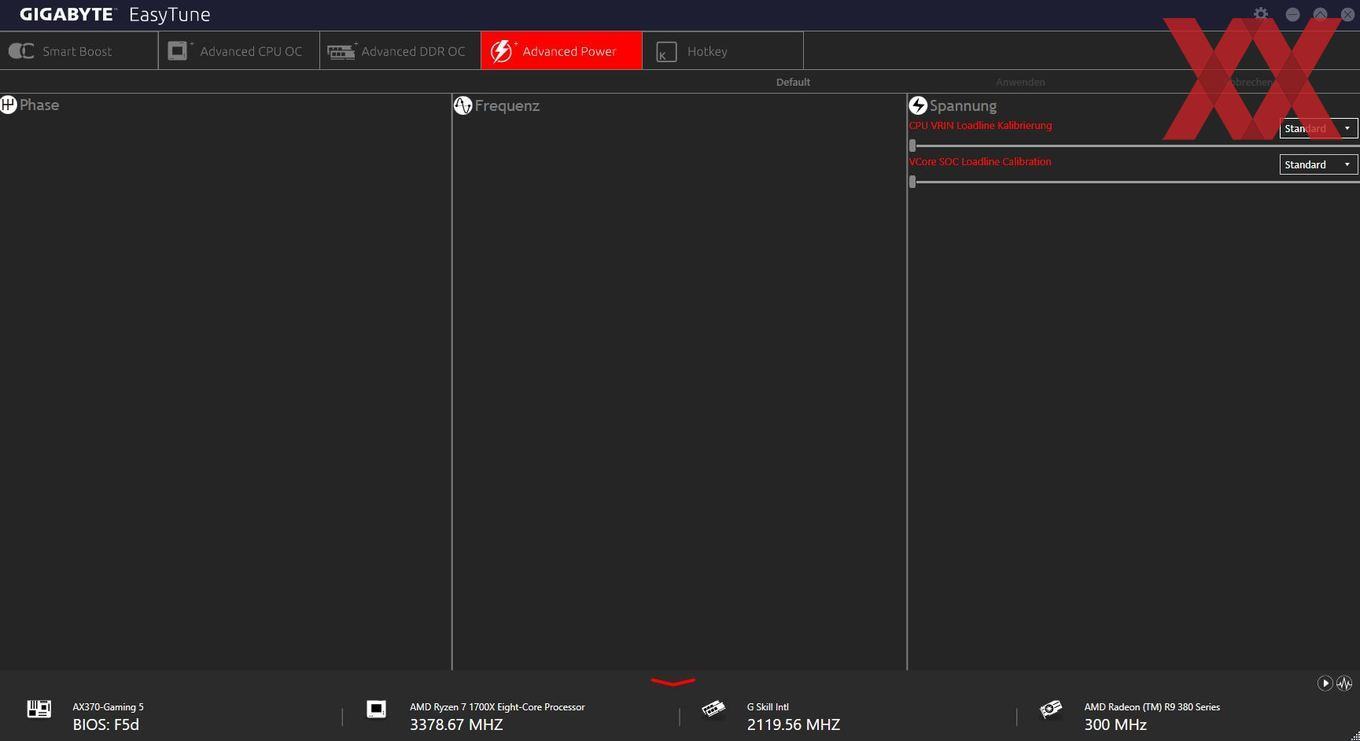Click 'G Skill Intl' memory label

(x=767, y=707)
